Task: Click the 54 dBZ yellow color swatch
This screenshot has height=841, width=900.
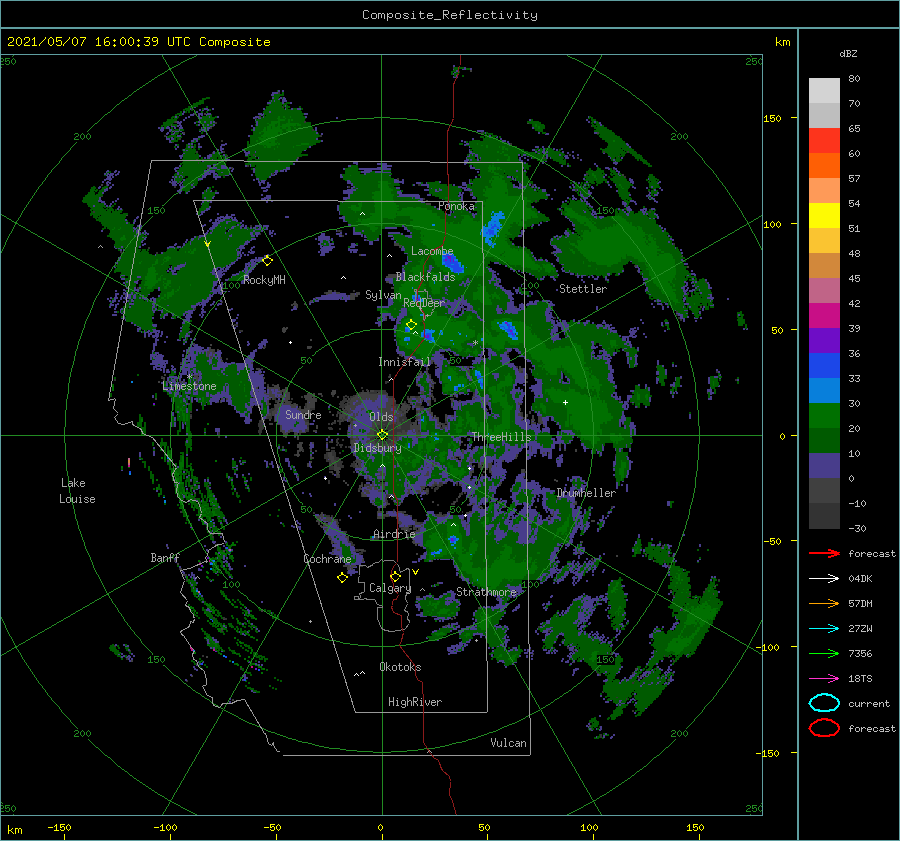Action: pyautogui.click(x=824, y=216)
